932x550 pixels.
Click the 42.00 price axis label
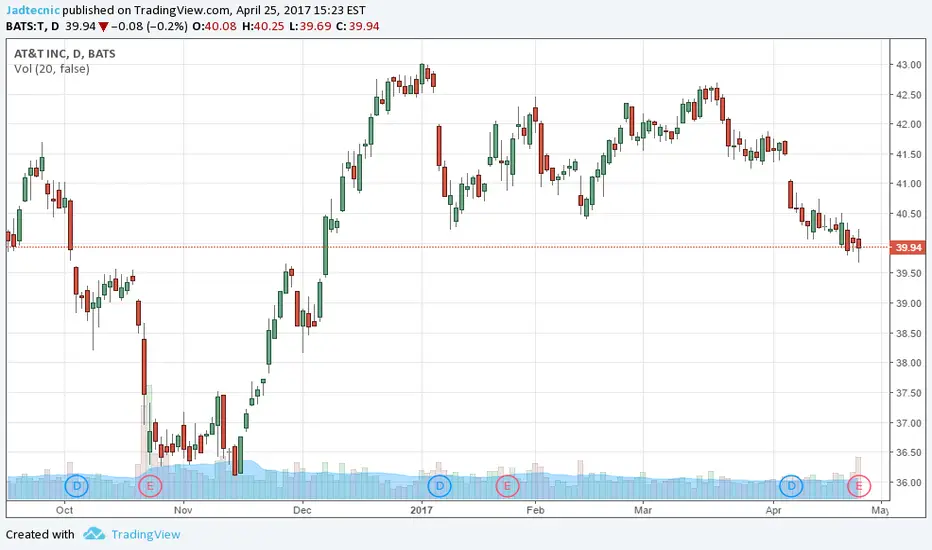pos(909,124)
